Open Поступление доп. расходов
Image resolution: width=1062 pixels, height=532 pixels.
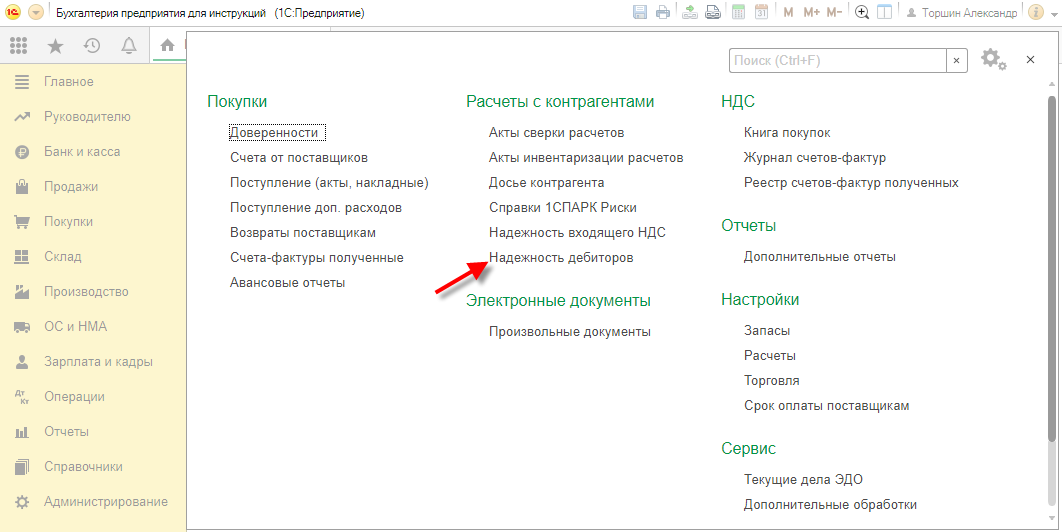316,208
